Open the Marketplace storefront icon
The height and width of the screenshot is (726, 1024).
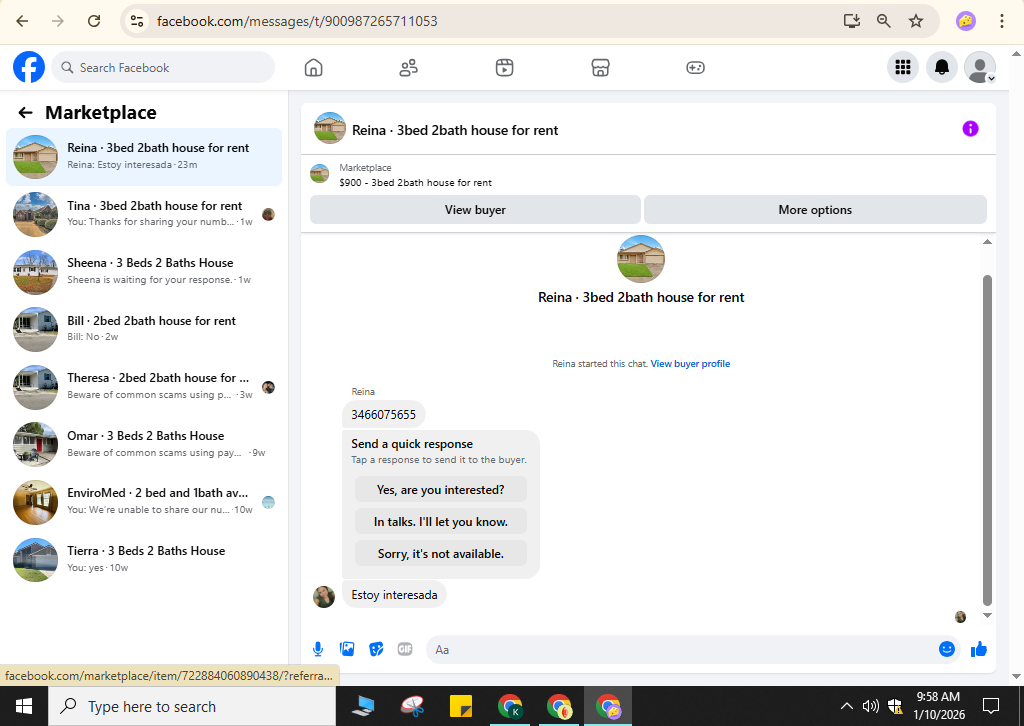pyautogui.click(x=600, y=67)
